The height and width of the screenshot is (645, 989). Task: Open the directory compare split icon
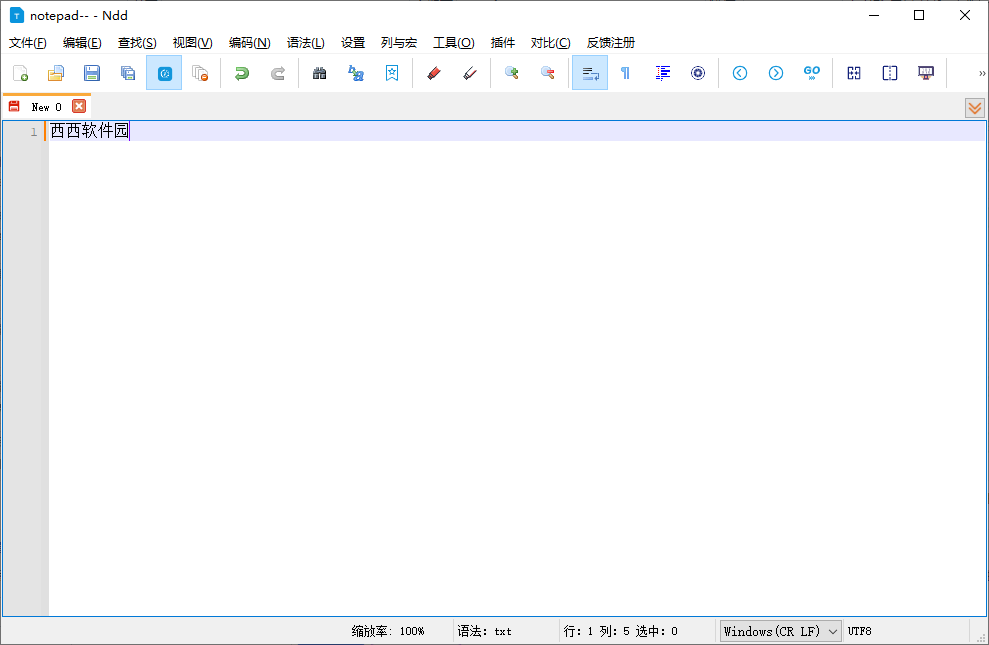[x=890, y=73]
